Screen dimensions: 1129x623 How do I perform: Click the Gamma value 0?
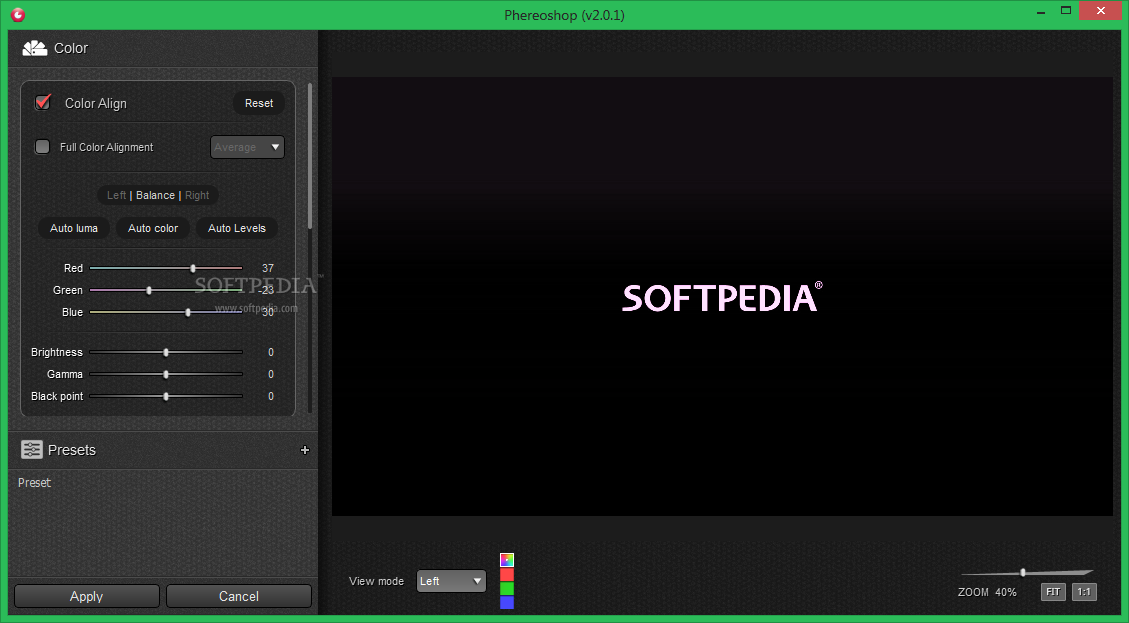click(271, 375)
